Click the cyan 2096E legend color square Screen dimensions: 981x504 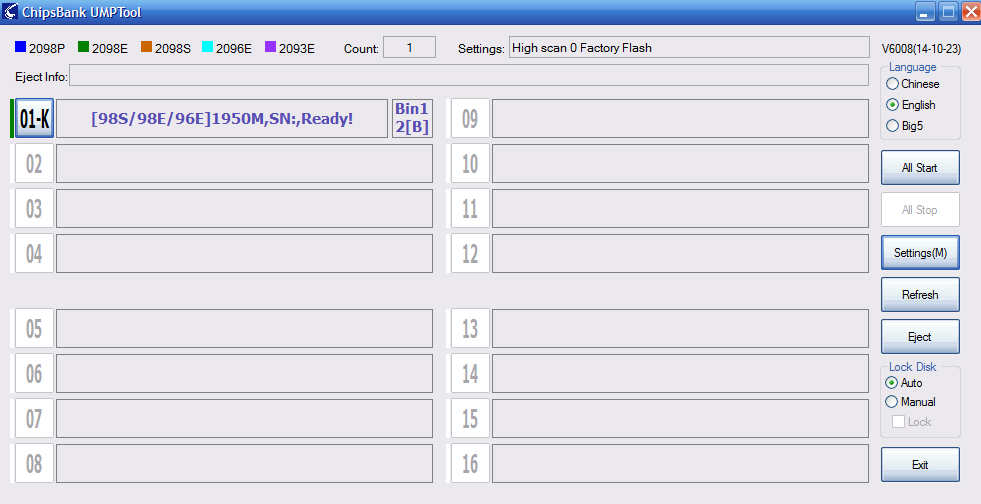point(208,47)
